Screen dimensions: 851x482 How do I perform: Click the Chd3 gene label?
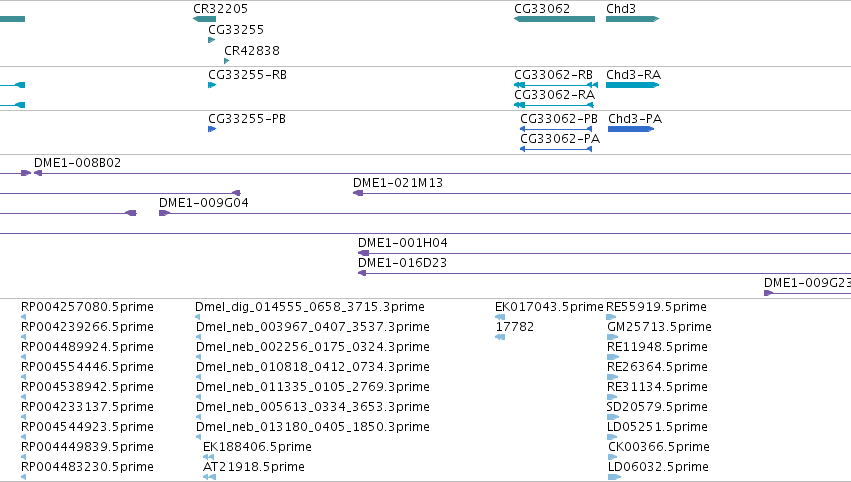coord(621,9)
